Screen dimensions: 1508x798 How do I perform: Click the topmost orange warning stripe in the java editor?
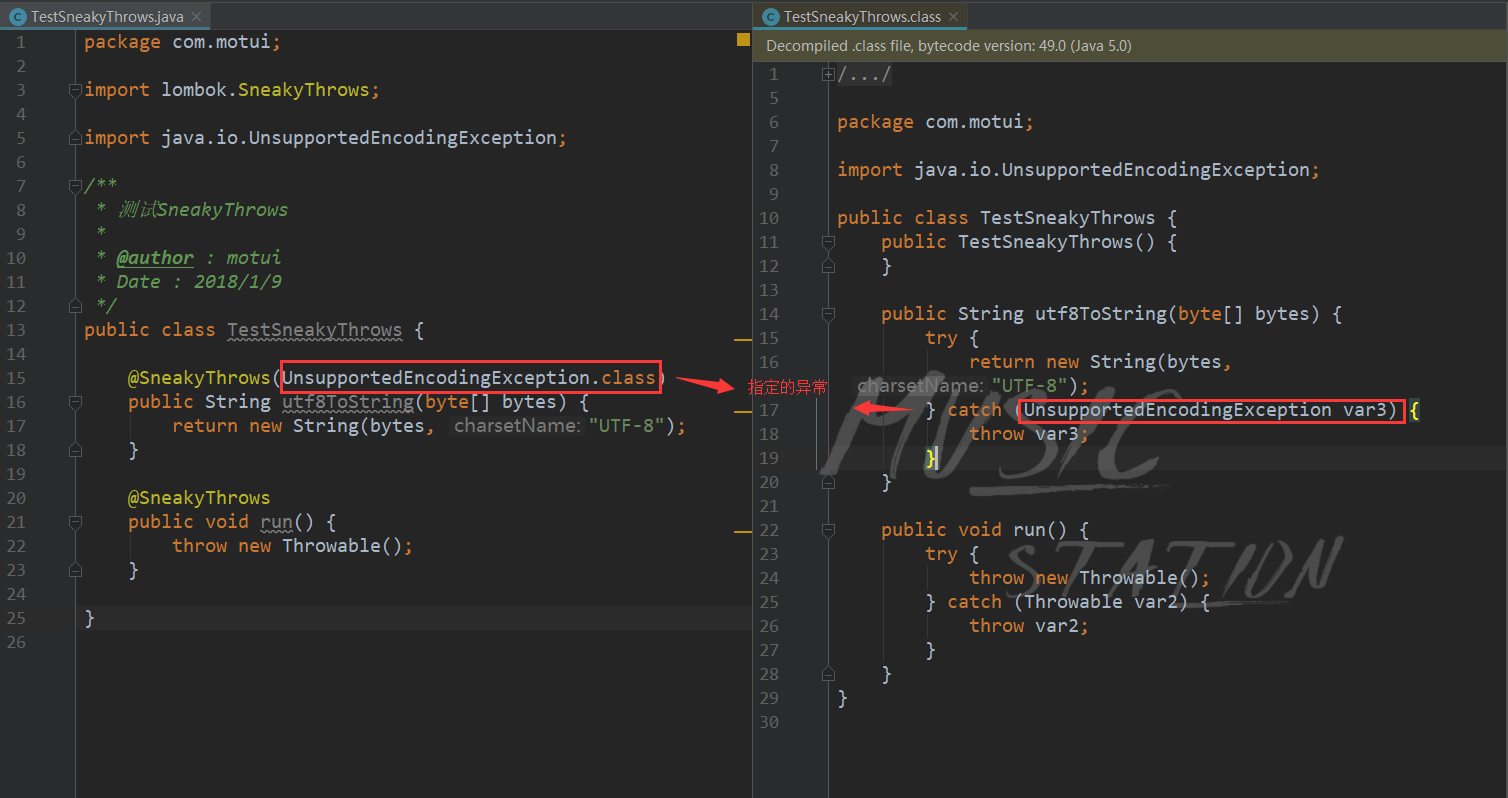(743, 341)
